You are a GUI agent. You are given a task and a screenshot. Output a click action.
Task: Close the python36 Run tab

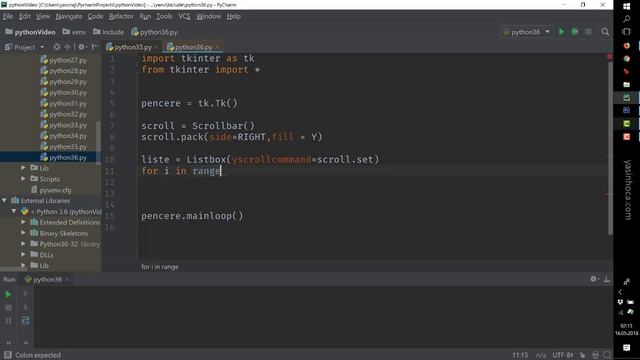point(67,280)
